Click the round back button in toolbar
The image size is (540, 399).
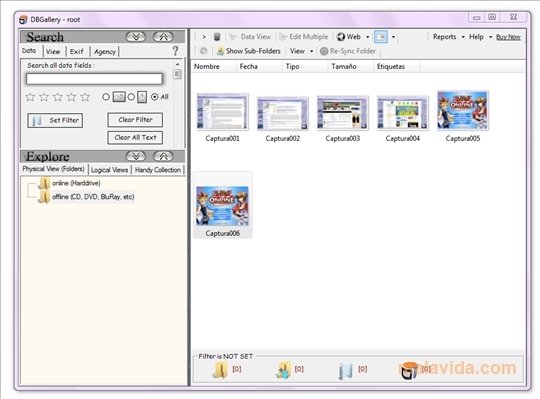click(204, 51)
